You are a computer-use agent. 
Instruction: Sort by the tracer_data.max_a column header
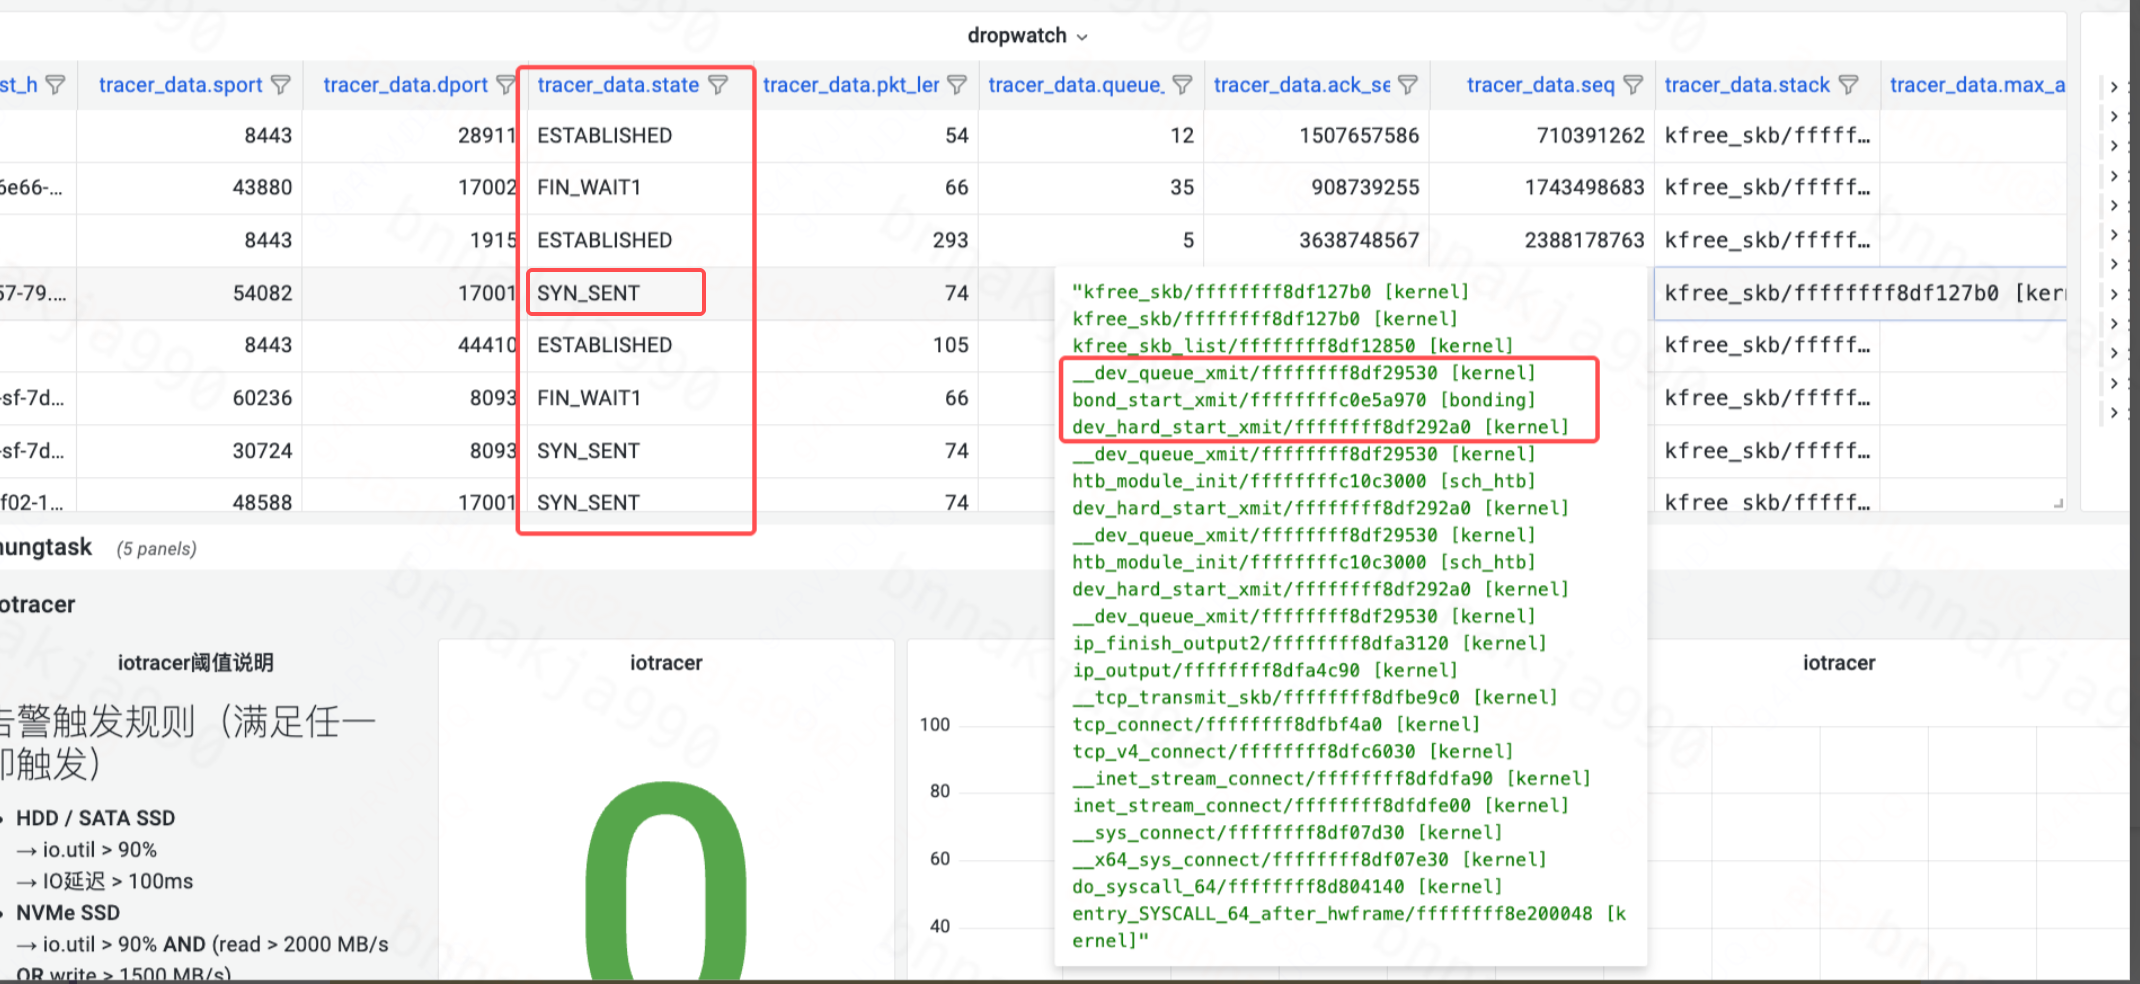pyautogui.click(x=1977, y=85)
